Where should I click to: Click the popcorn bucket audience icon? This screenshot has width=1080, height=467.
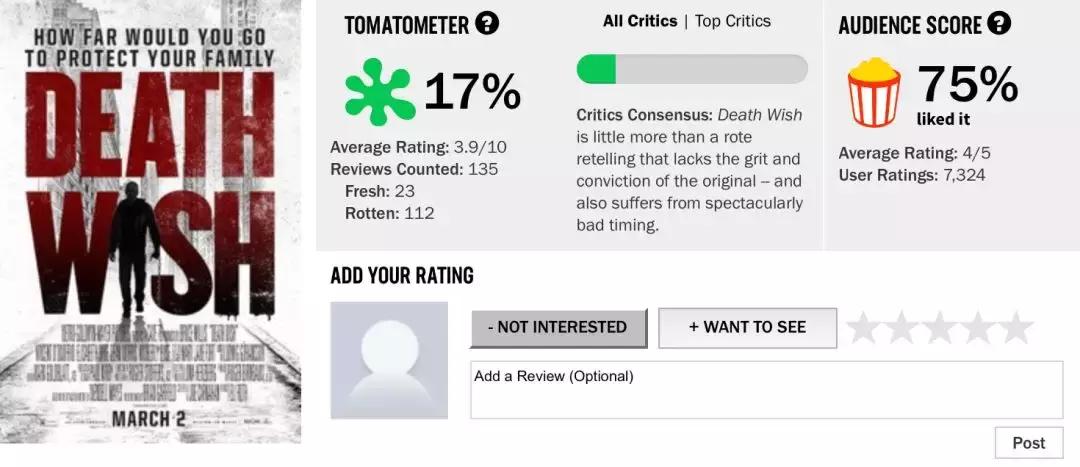(875, 91)
